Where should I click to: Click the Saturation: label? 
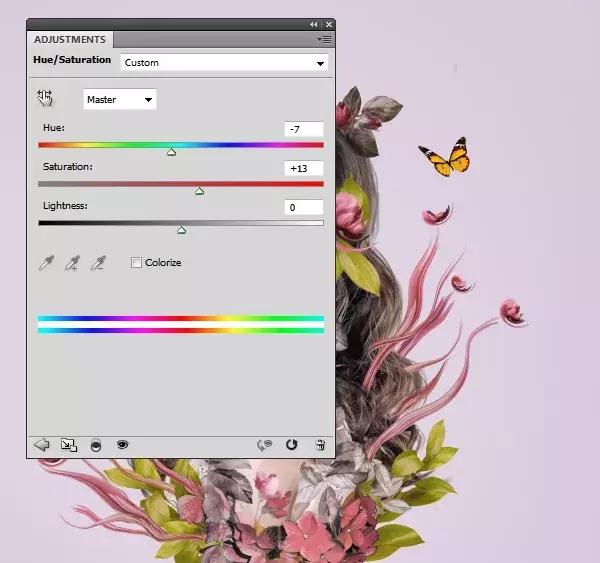[x=68, y=167]
